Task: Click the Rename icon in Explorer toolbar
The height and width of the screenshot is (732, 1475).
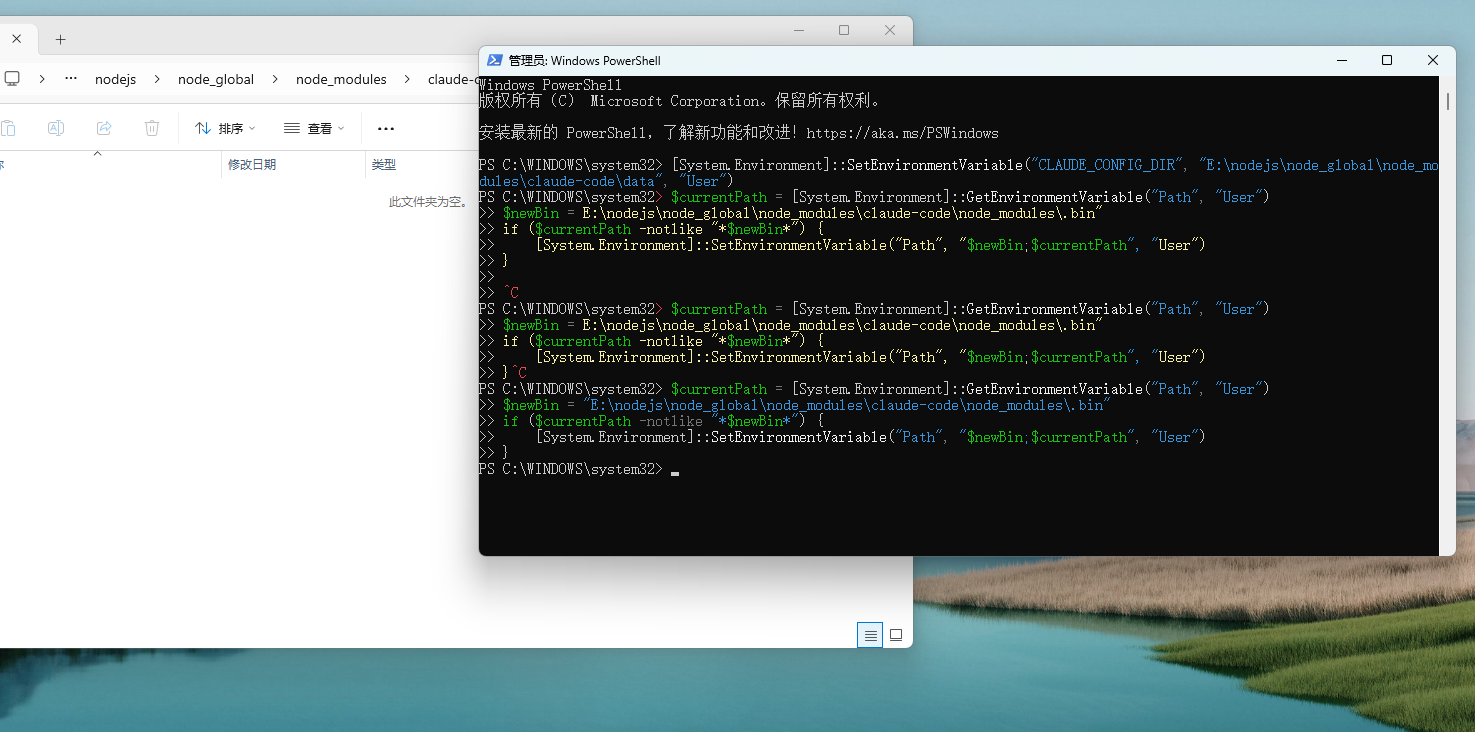Action: (x=56, y=128)
